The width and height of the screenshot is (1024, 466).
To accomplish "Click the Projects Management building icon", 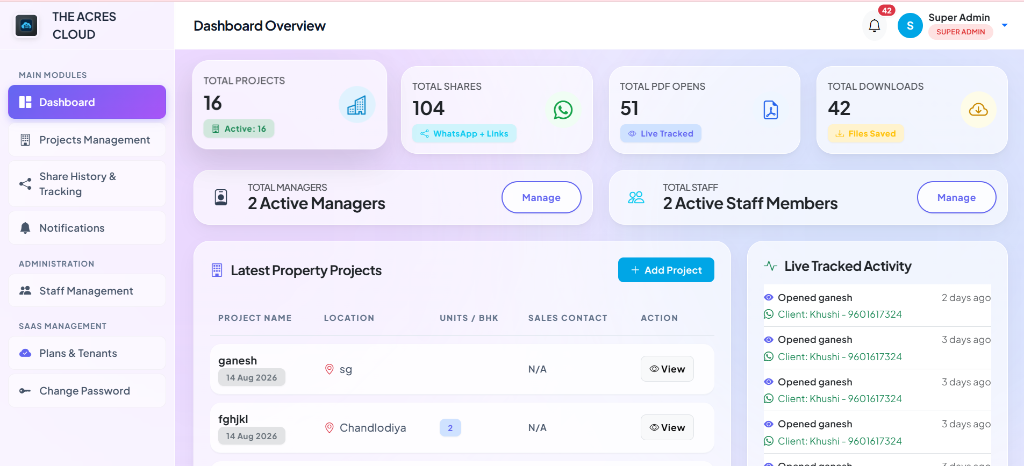I will click(x=25, y=140).
